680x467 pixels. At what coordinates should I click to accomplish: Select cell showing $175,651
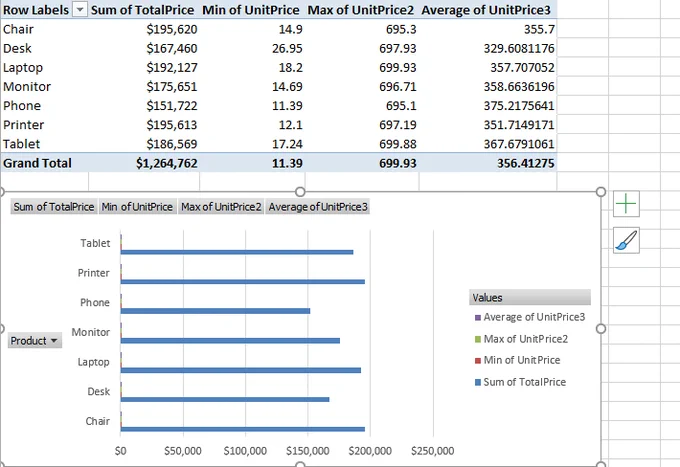pyautogui.click(x=144, y=86)
